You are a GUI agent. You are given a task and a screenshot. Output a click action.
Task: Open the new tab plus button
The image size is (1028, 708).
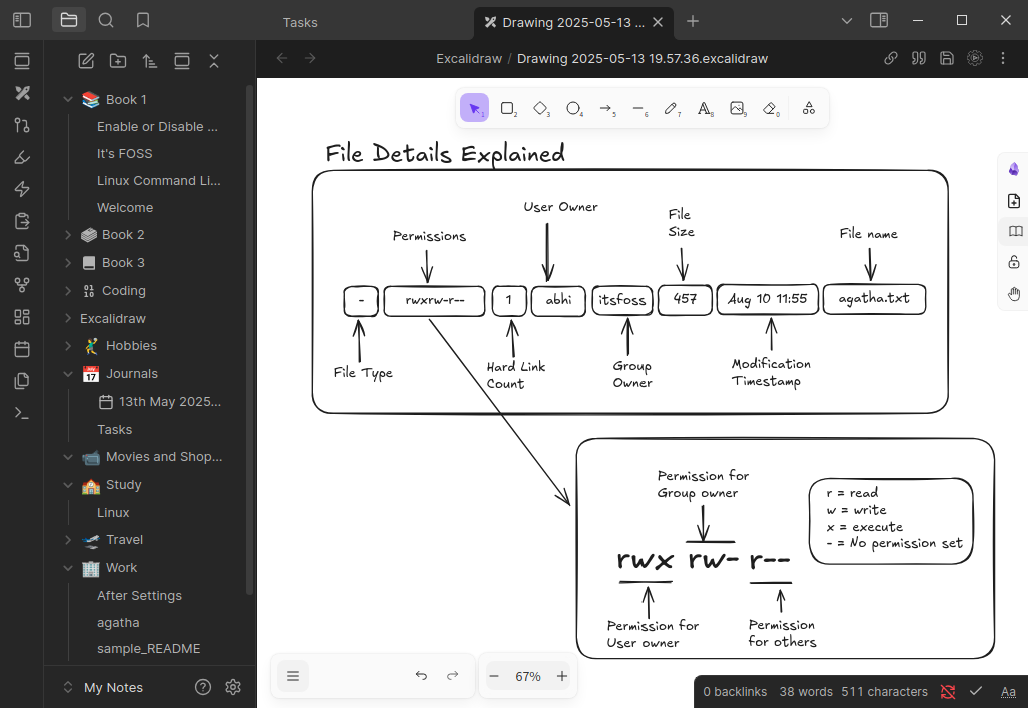[x=693, y=21]
